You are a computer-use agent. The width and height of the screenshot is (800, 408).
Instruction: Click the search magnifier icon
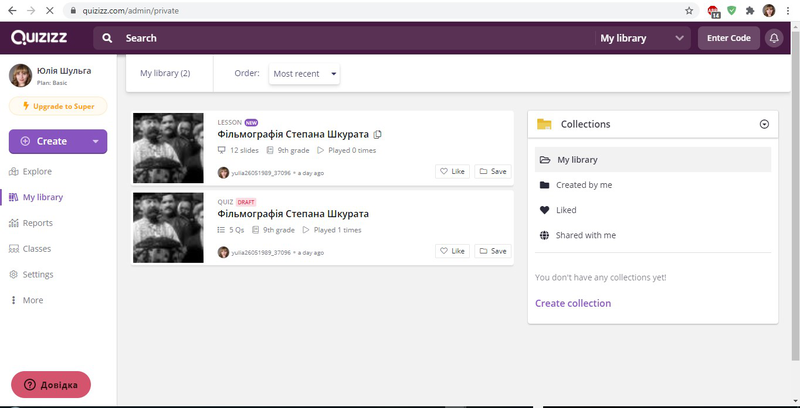tap(108, 38)
